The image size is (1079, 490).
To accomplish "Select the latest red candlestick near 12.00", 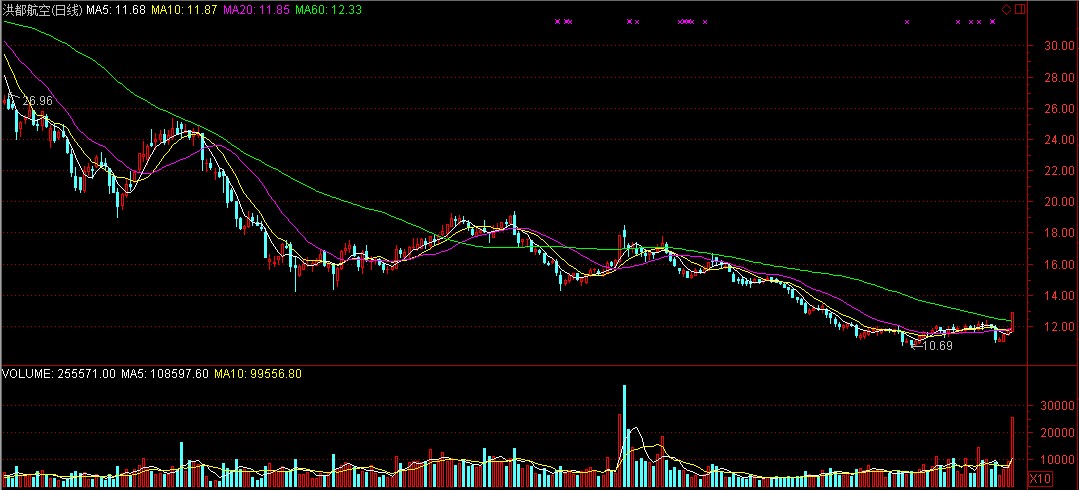I will pyautogui.click(x=1012, y=322).
